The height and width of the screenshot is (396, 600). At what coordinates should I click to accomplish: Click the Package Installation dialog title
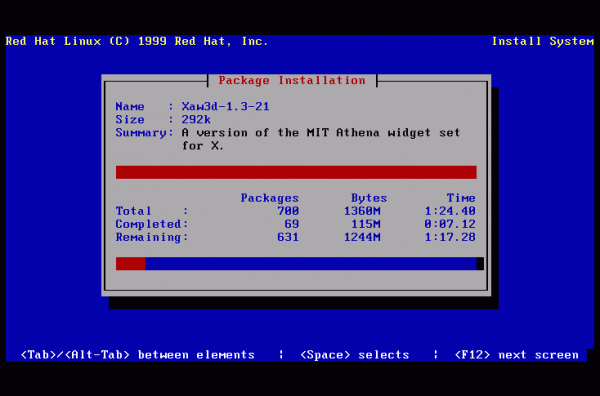point(292,80)
